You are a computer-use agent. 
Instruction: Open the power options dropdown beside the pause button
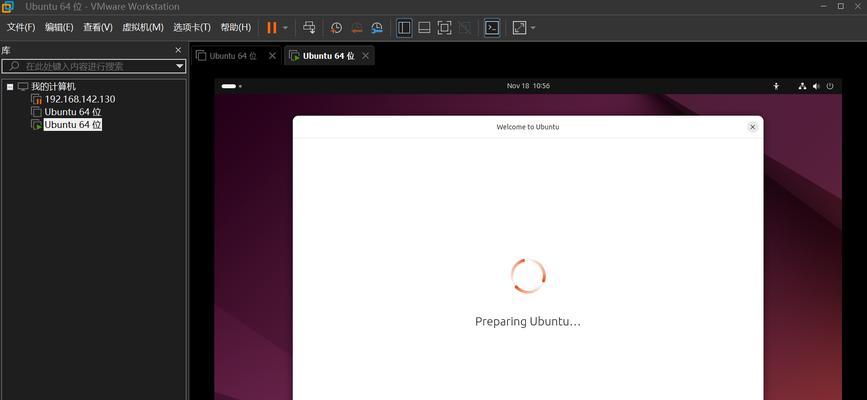pos(285,28)
